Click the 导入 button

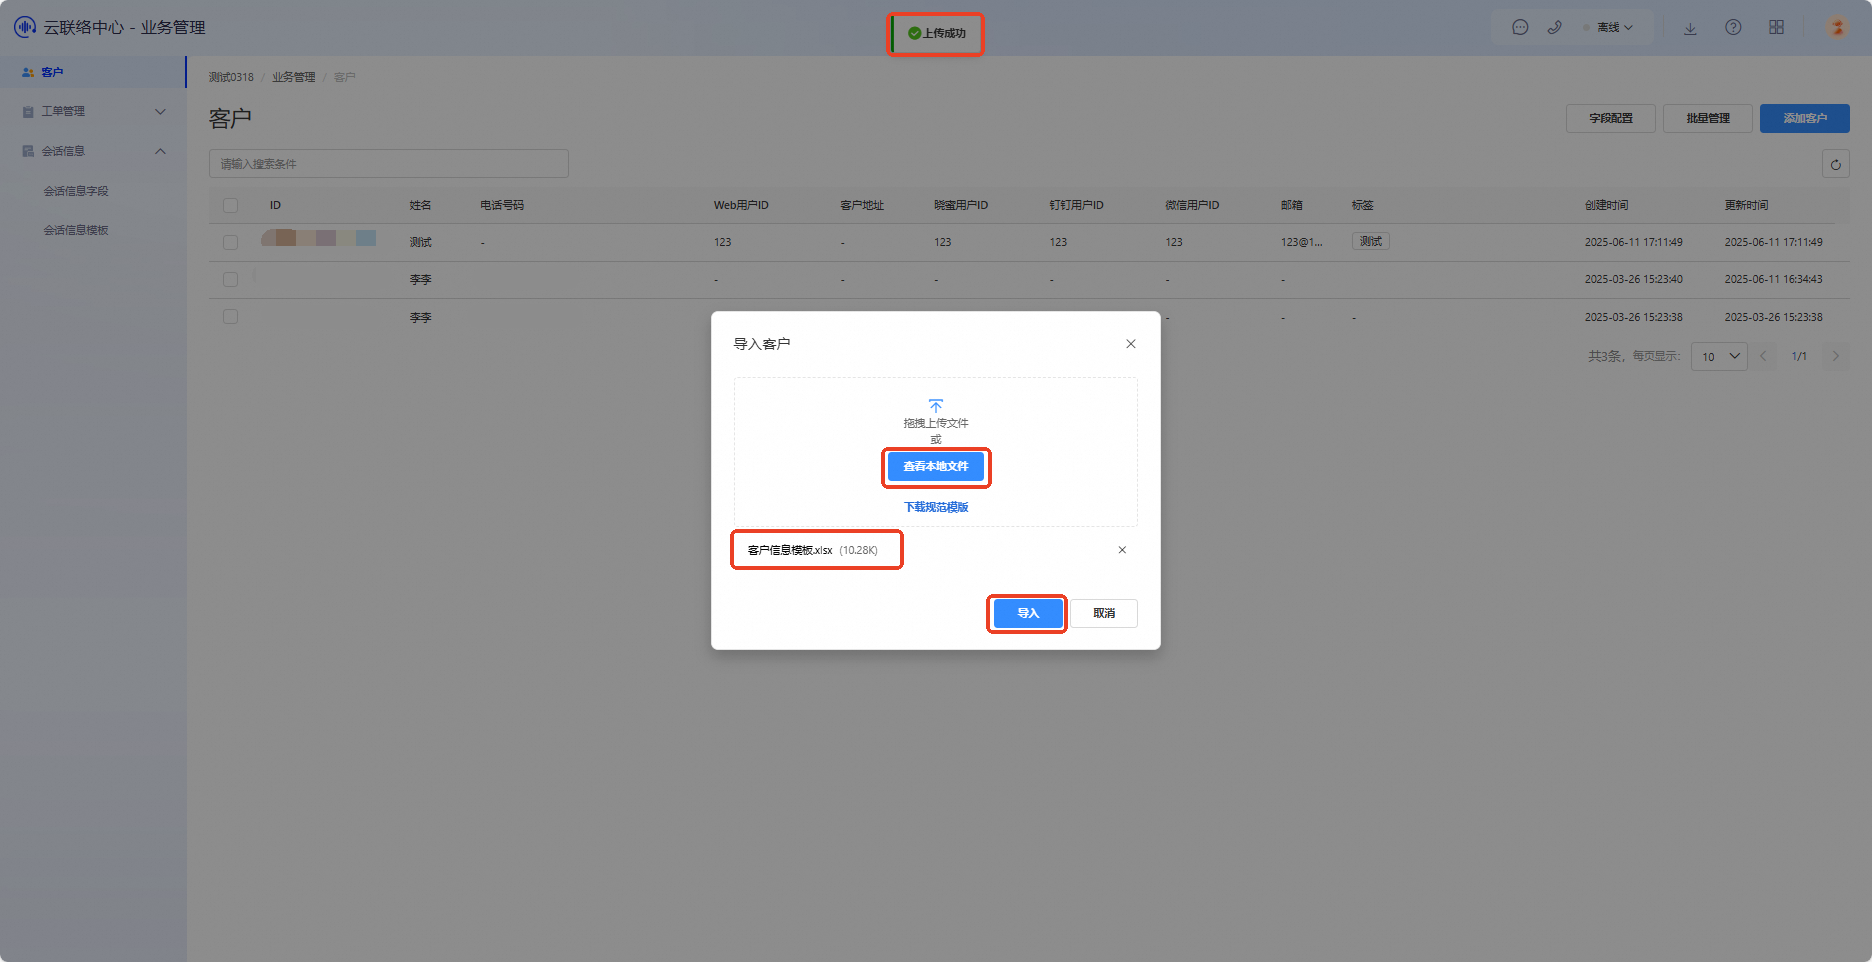click(x=1028, y=613)
